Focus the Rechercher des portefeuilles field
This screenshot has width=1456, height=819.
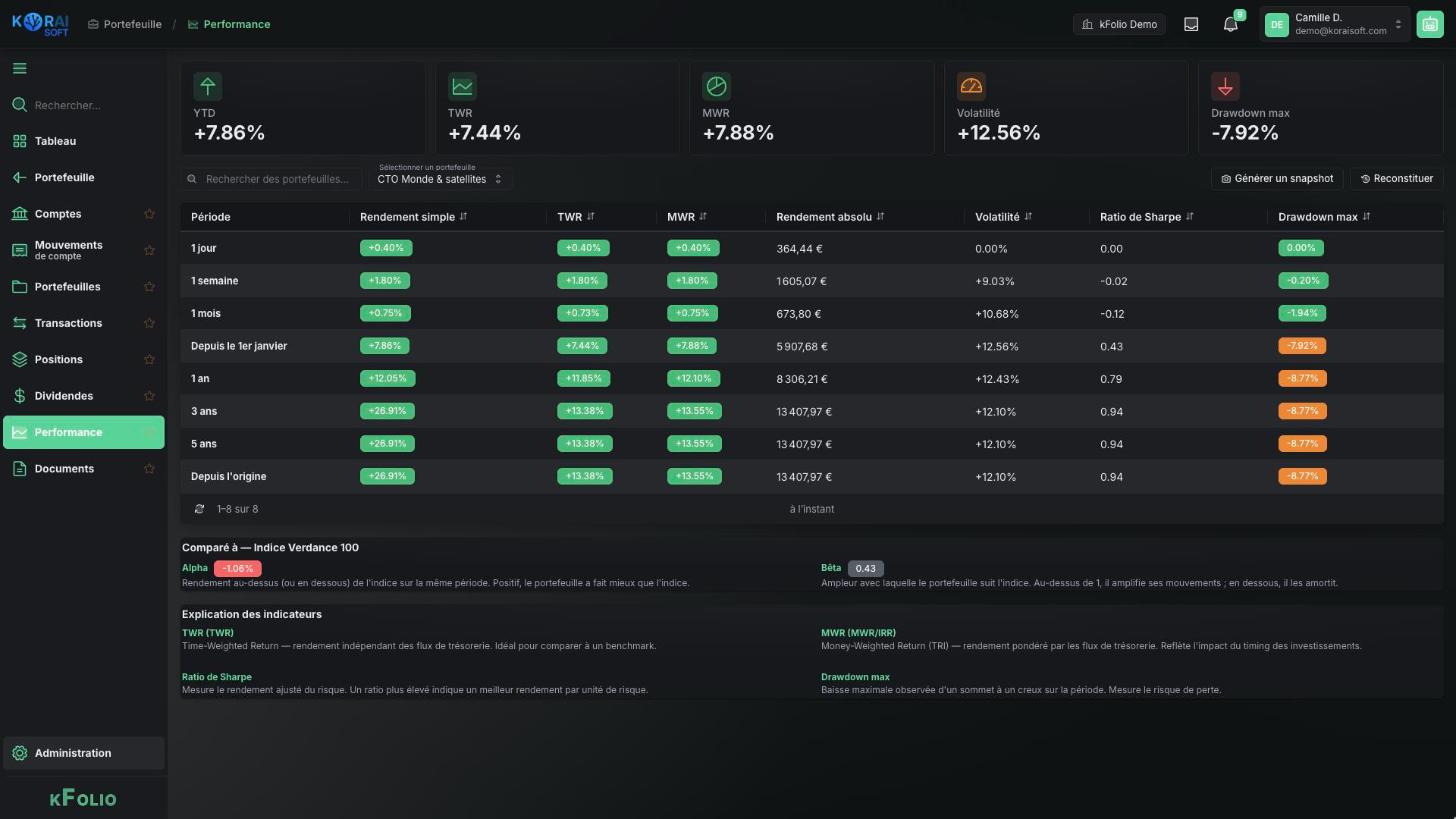click(x=272, y=179)
